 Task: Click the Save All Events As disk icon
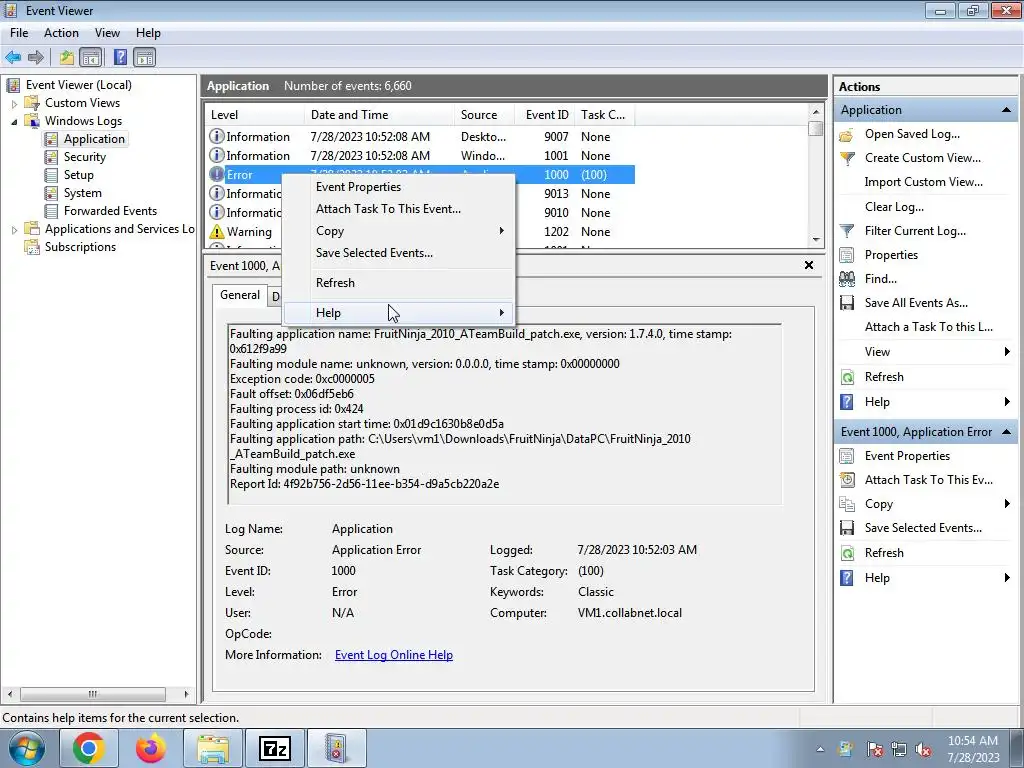(846, 303)
